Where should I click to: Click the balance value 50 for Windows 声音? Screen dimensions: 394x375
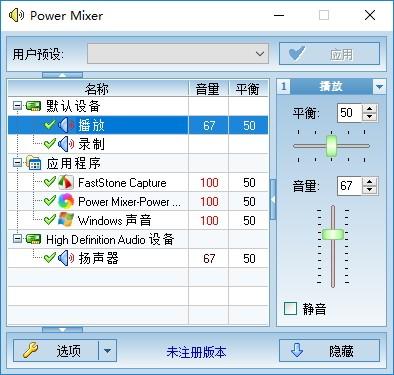coord(249,221)
